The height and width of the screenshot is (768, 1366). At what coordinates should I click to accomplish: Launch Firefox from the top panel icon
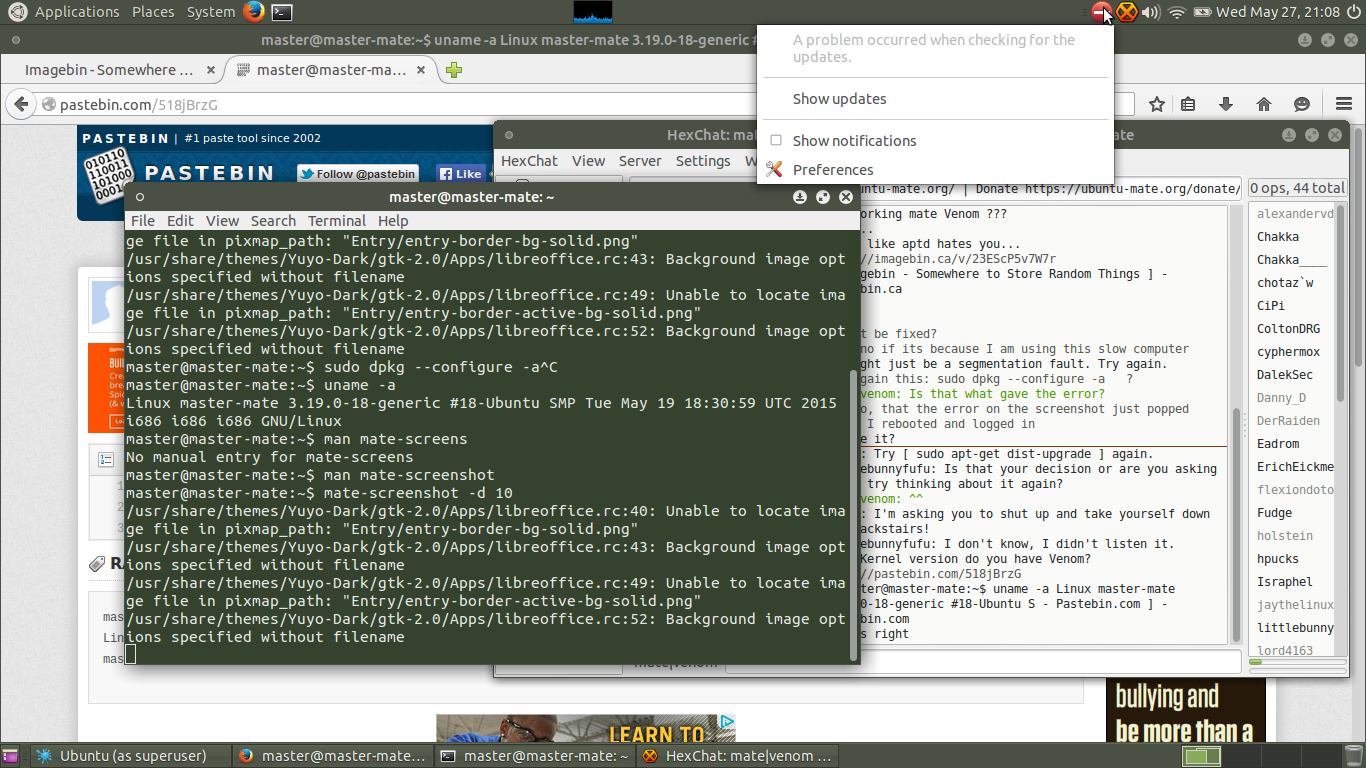coord(254,12)
